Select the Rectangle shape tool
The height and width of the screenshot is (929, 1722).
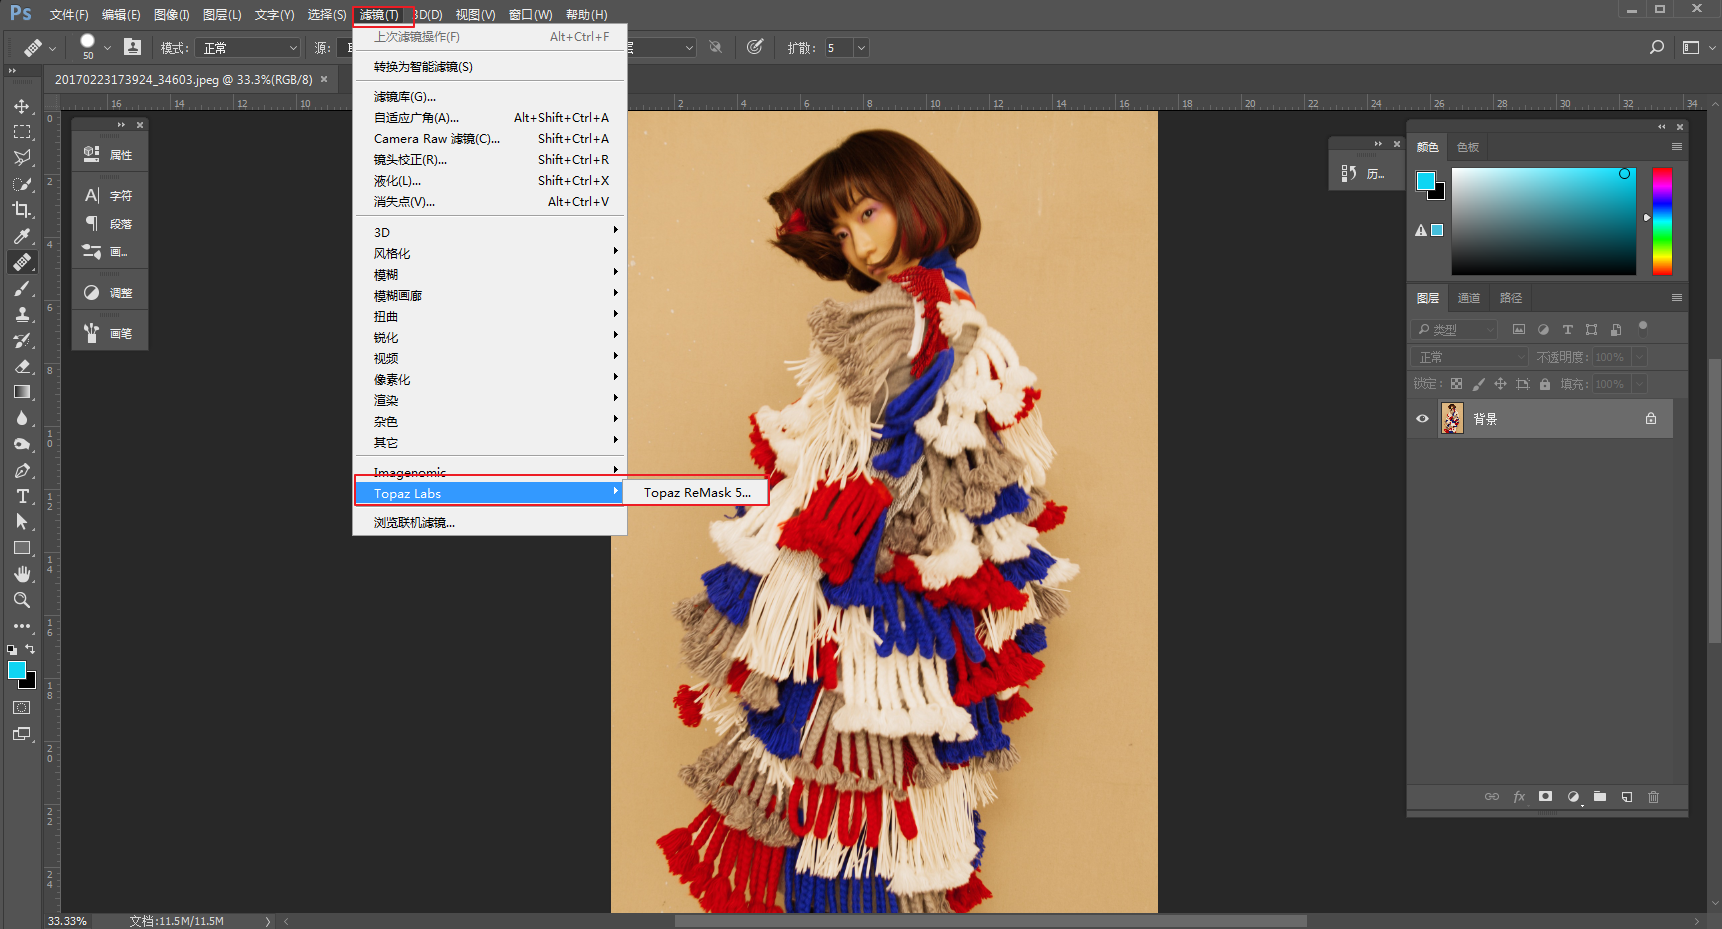click(x=22, y=548)
